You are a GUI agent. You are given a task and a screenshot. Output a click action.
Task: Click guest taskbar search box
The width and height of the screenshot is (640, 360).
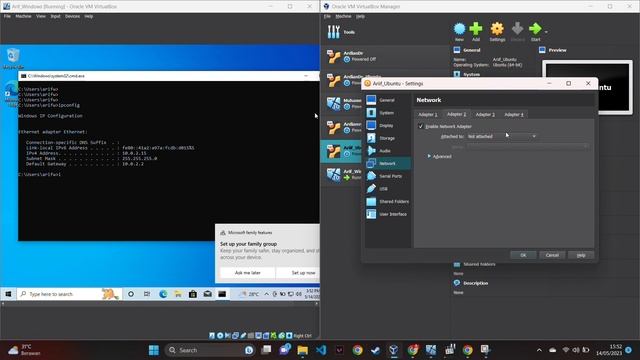tap(69, 294)
